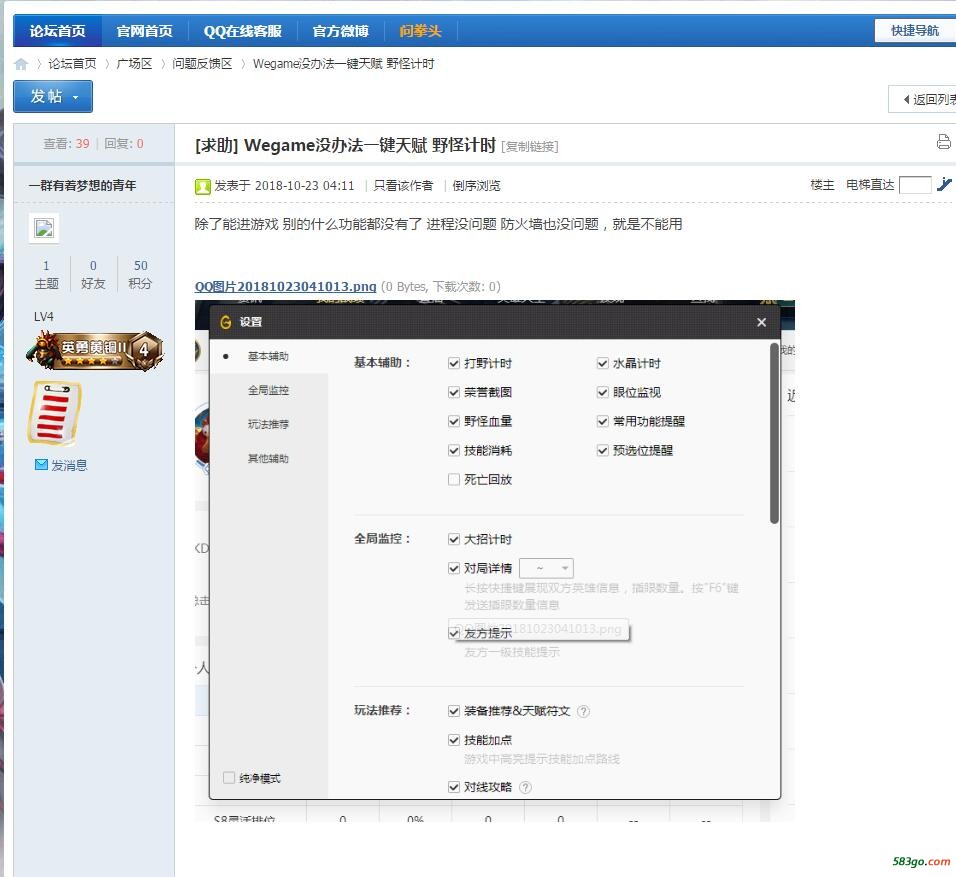Toggle the 对线攻略 checkbox
The width and height of the screenshot is (956, 877).
[454, 787]
